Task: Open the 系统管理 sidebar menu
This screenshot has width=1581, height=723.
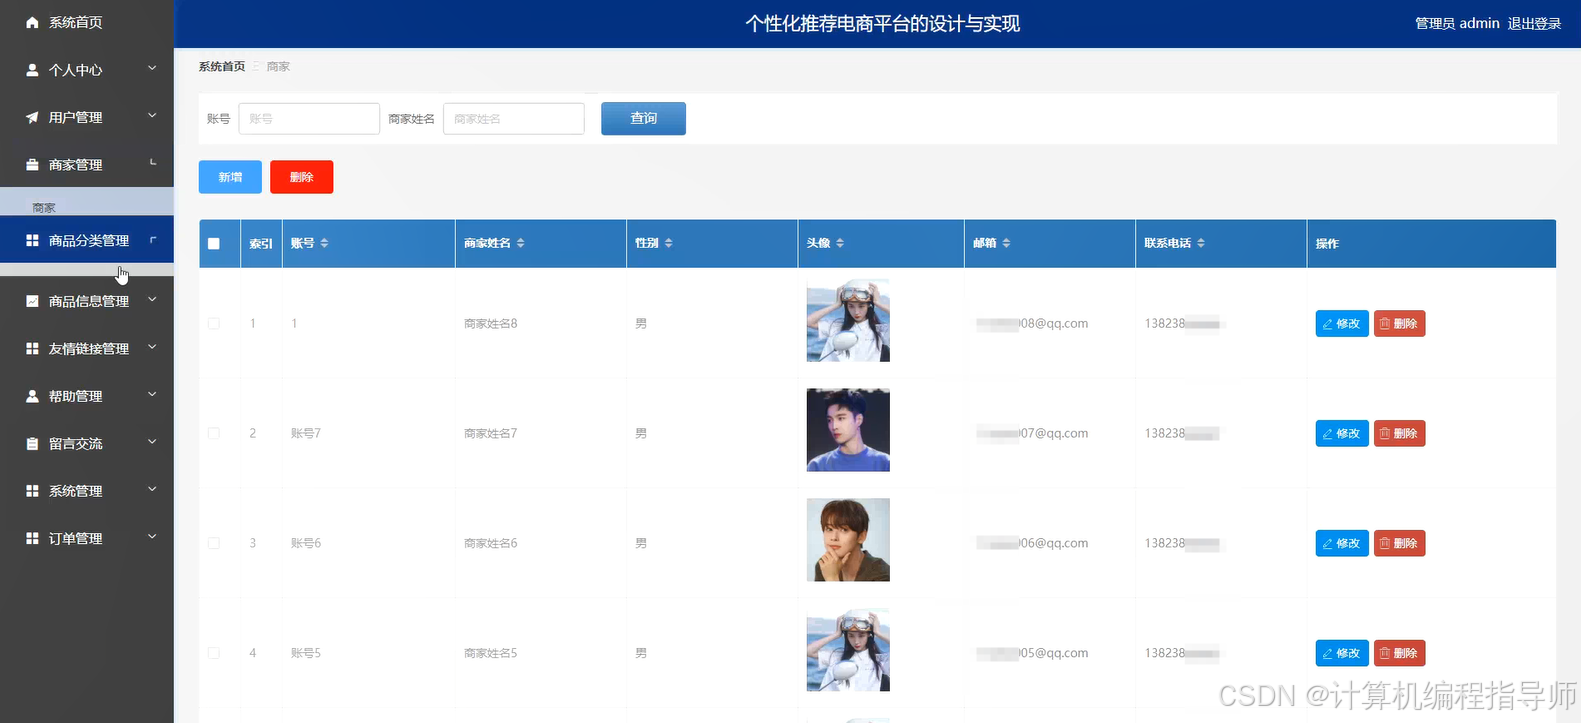Action: pyautogui.click(x=87, y=491)
